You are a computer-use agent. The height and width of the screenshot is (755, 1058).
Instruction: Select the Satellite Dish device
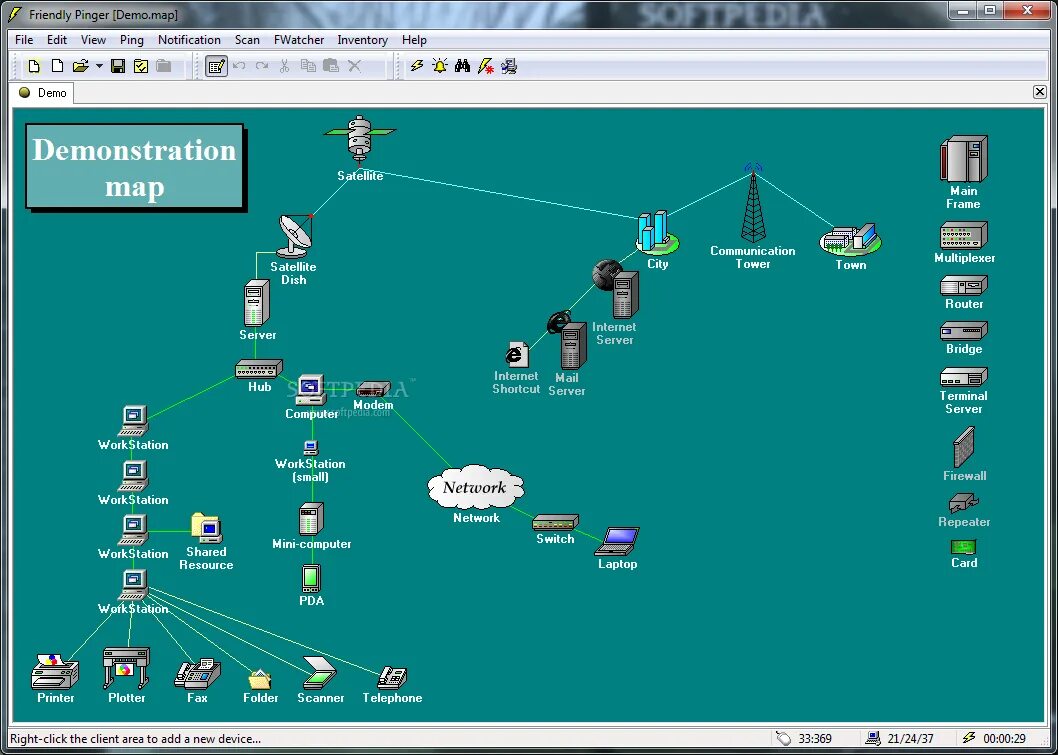pos(295,236)
